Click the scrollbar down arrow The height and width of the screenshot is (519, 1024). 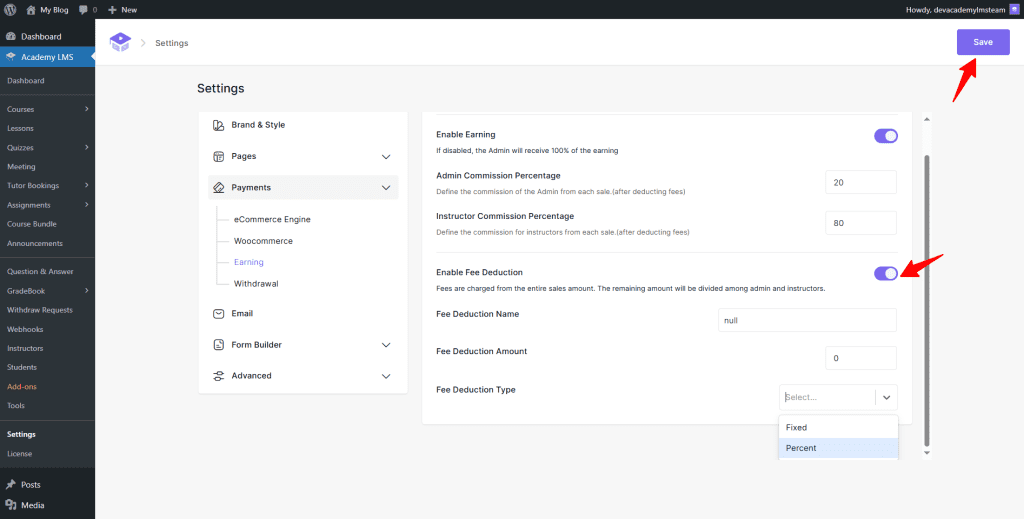click(x=927, y=452)
